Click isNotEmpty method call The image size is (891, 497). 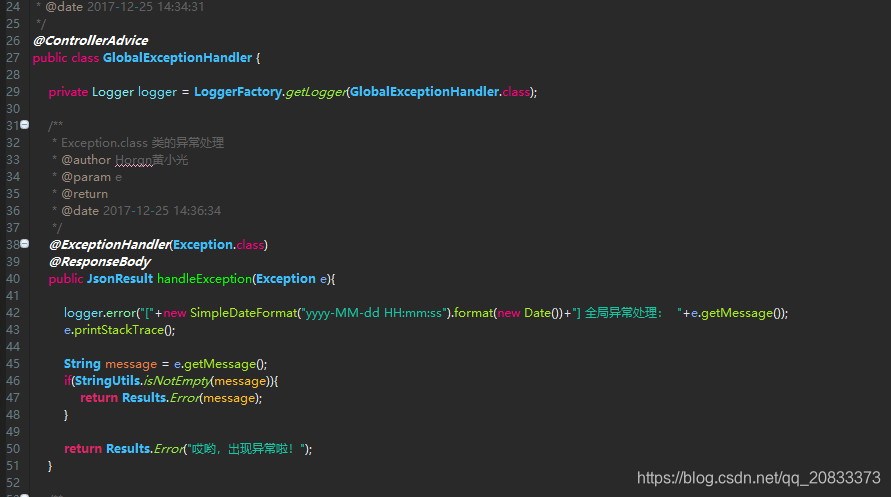pyautogui.click(x=177, y=381)
